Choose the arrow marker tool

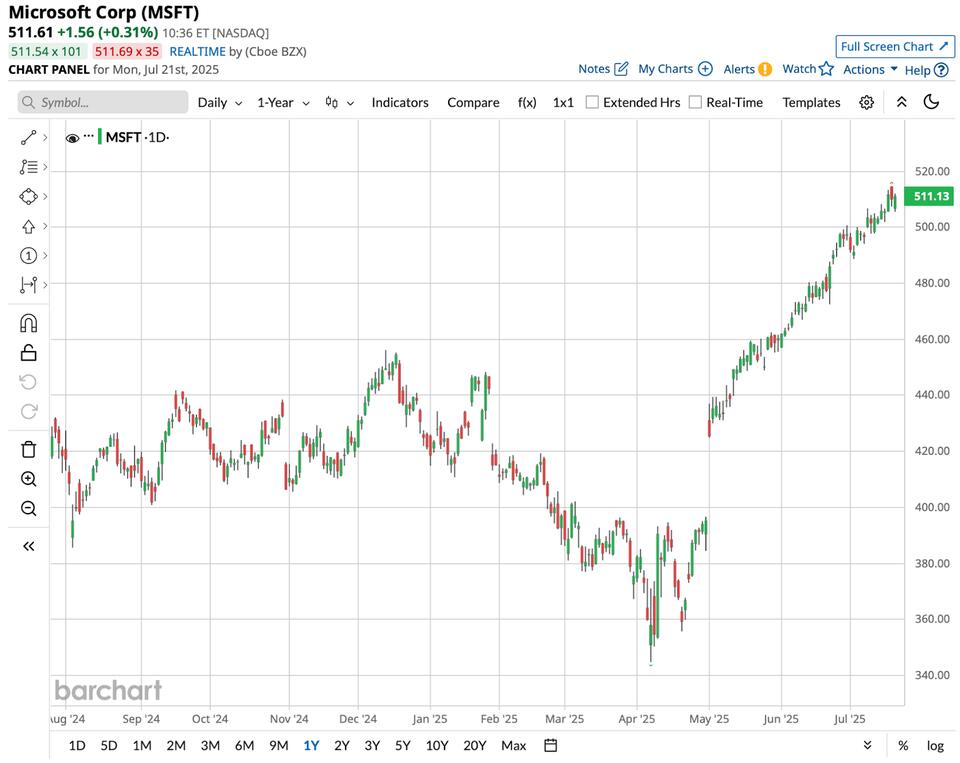coord(28,227)
